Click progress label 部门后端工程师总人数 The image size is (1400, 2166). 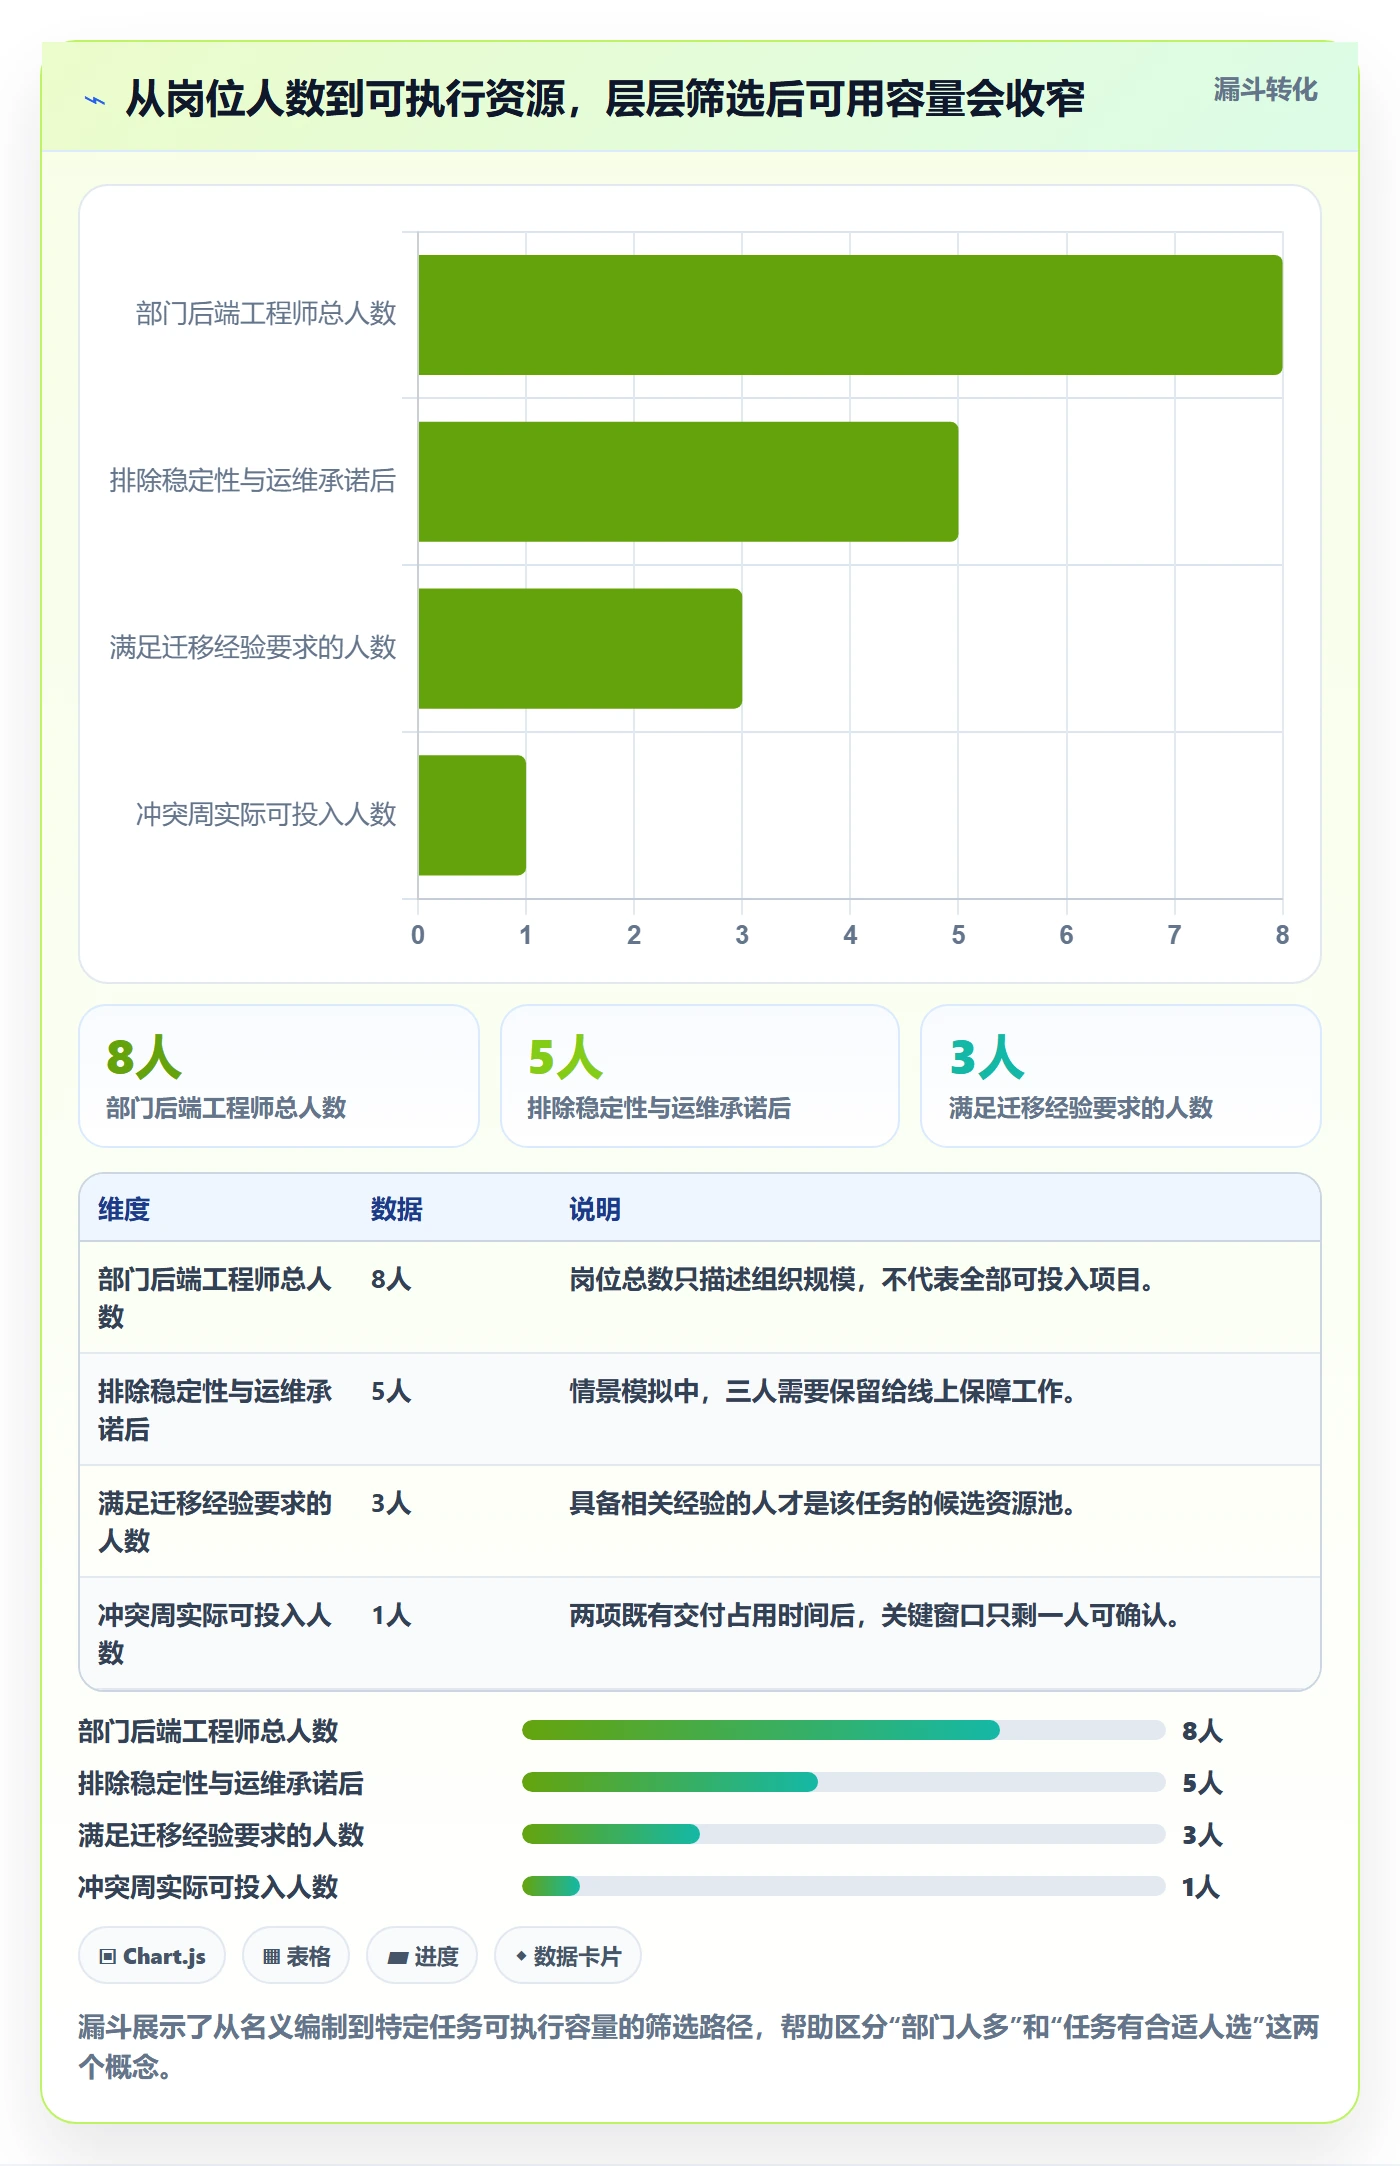(x=208, y=1731)
